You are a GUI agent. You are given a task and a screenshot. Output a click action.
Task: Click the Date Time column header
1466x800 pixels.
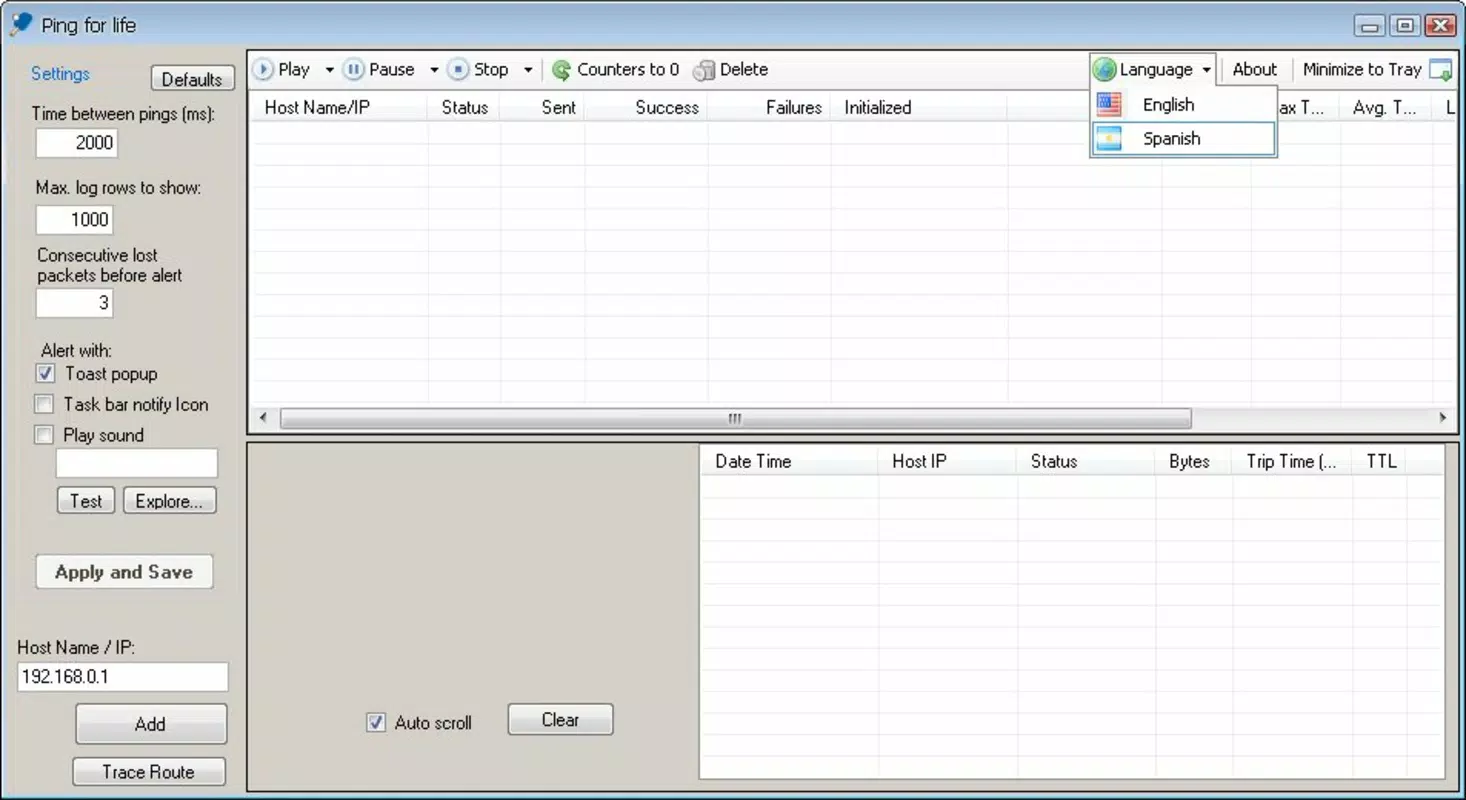point(789,462)
